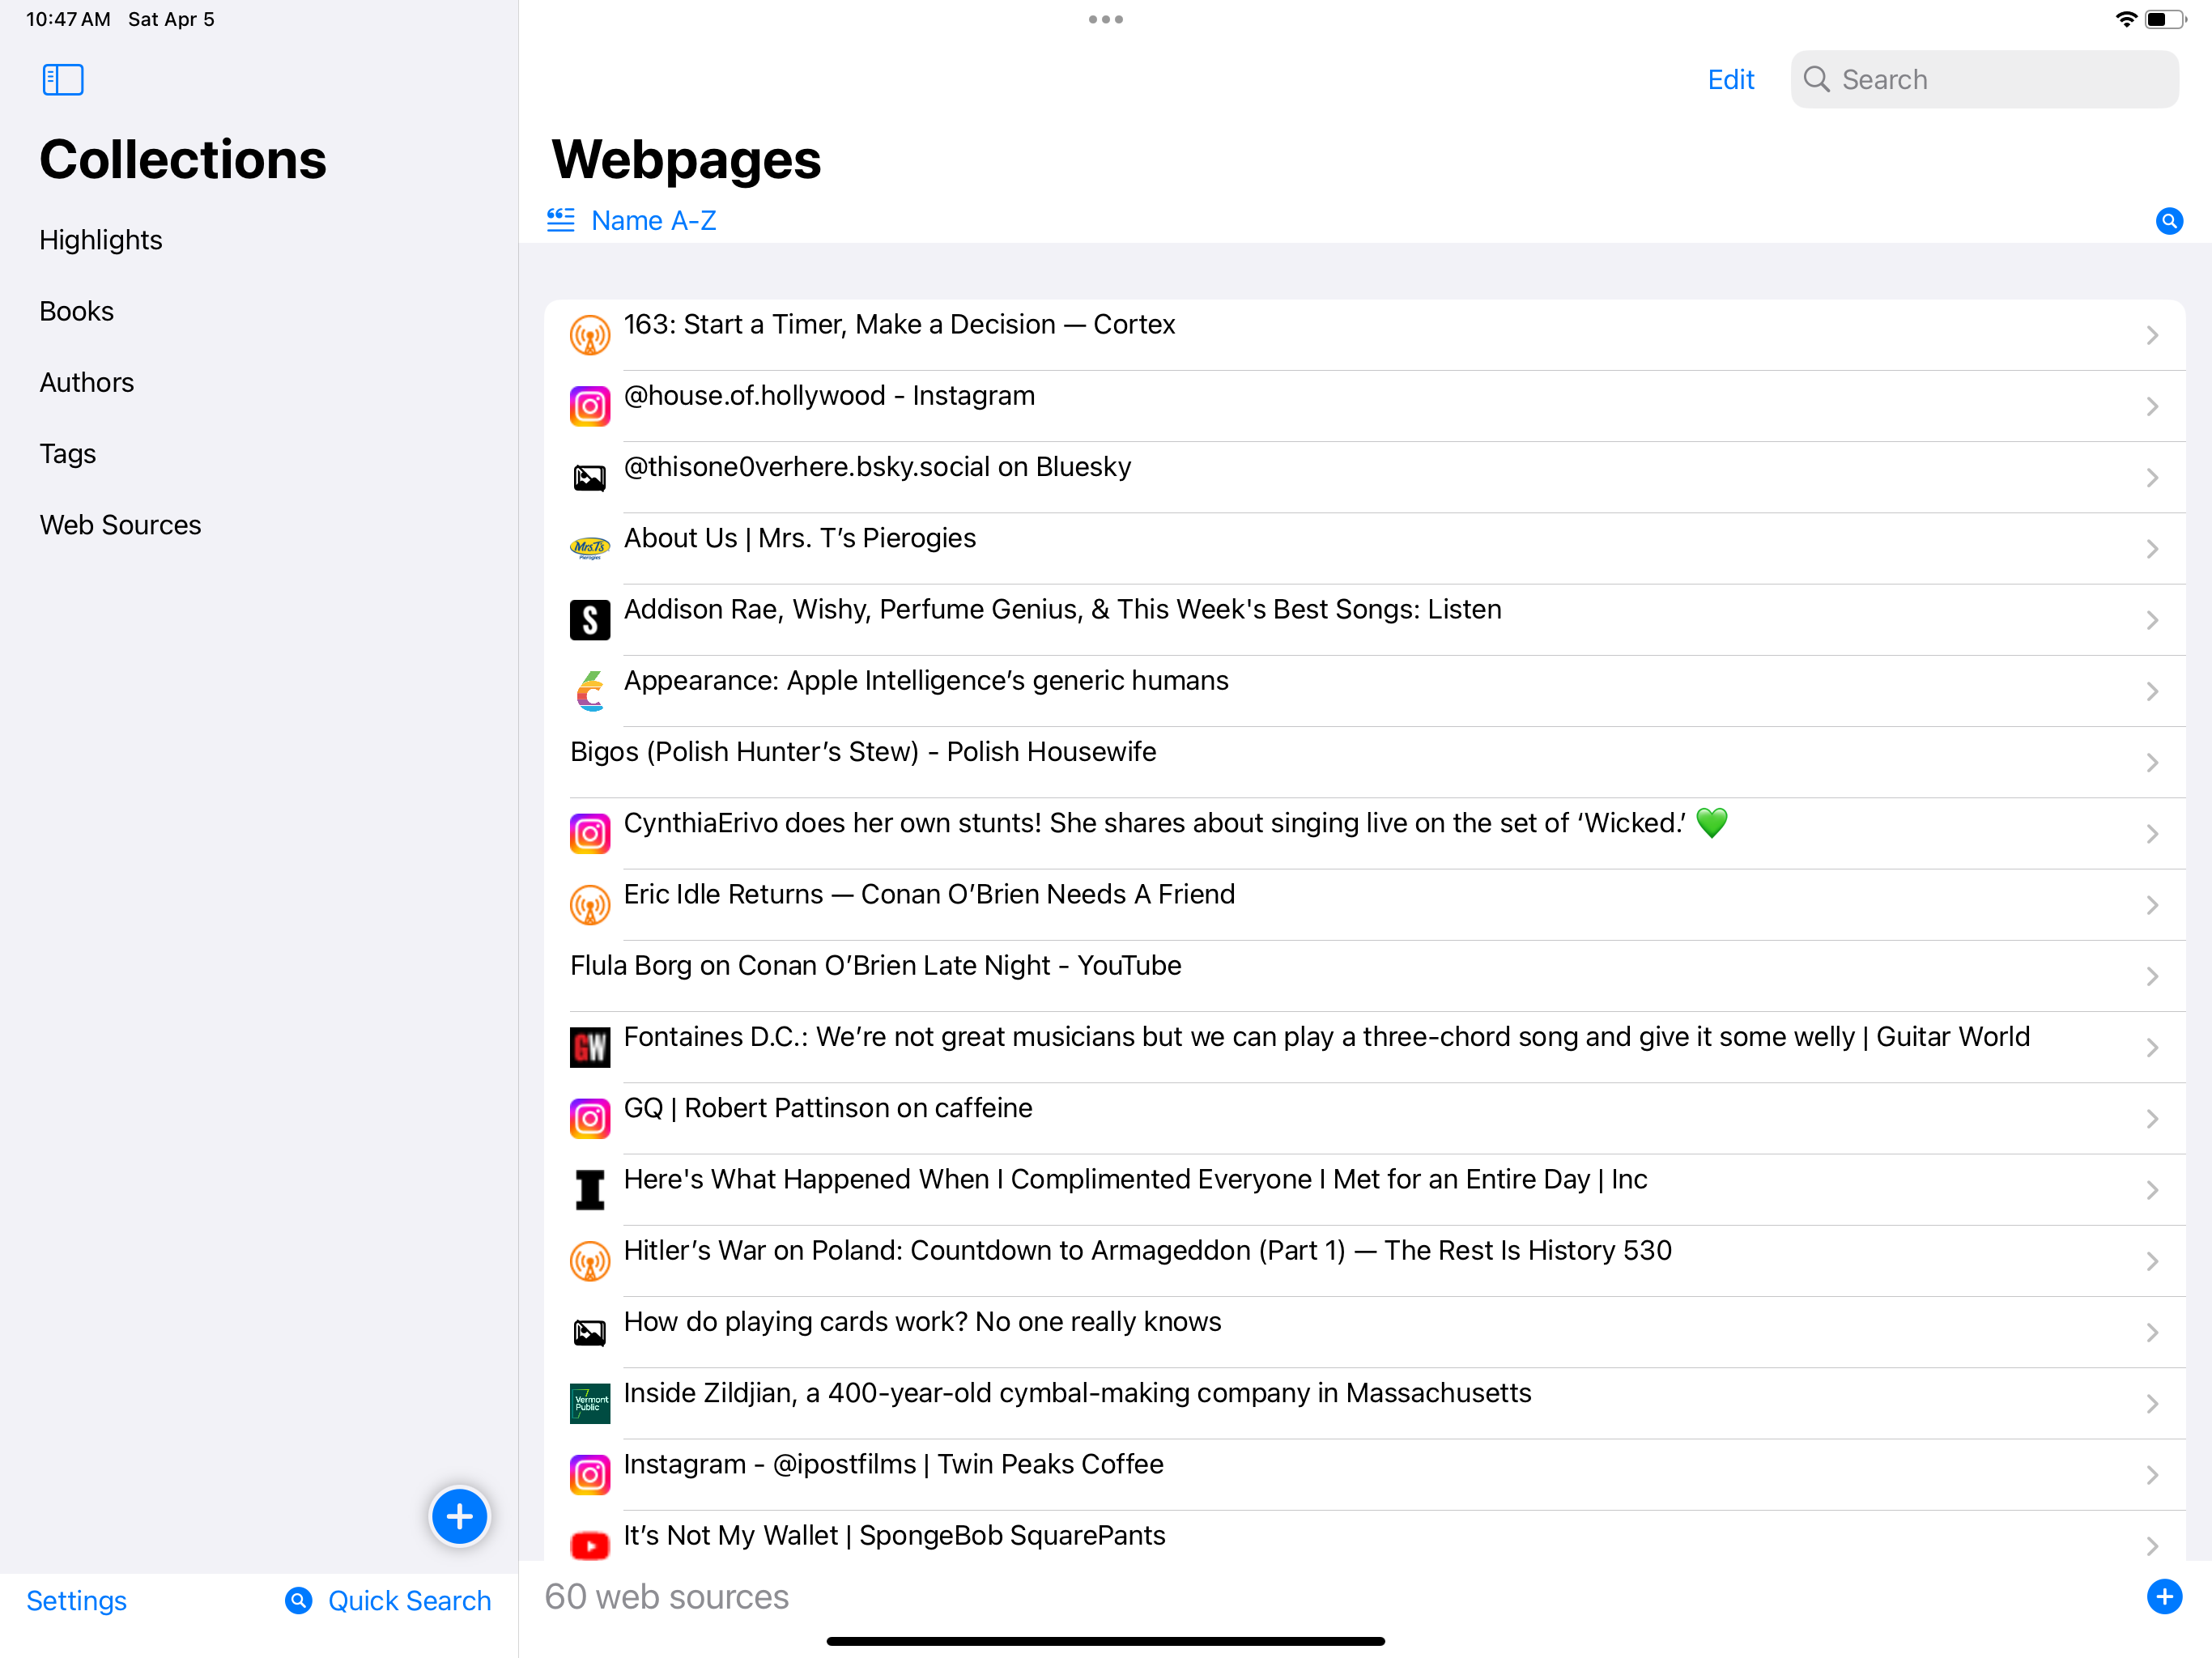Tap the Quick Search magnifier icon
This screenshot has width=2212, height=1658.
pos(298,1601)
